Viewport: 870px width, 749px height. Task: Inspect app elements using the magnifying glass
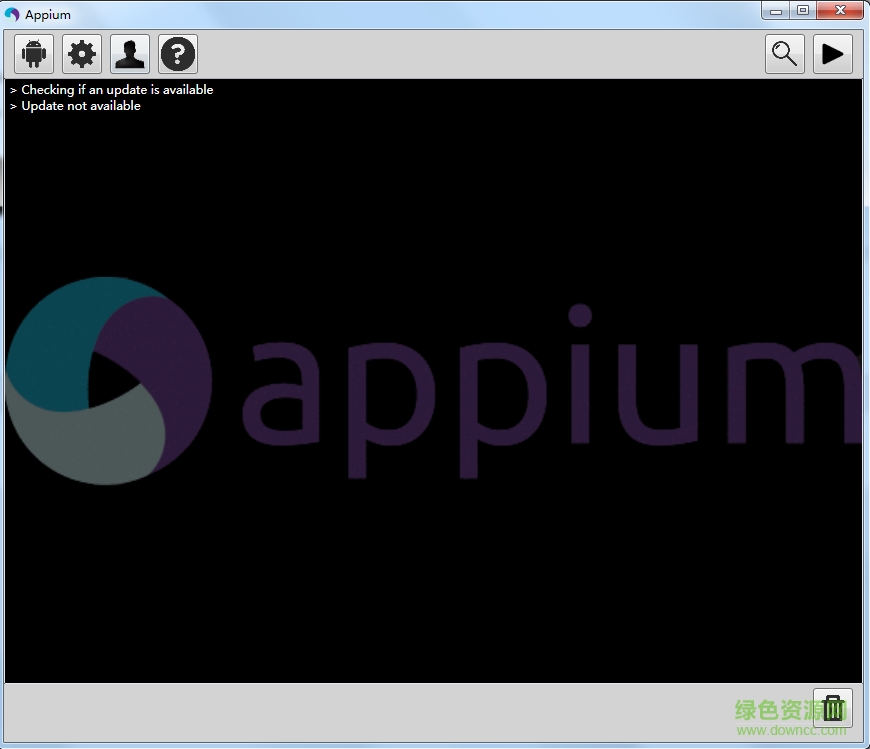[x=784, y=54]
